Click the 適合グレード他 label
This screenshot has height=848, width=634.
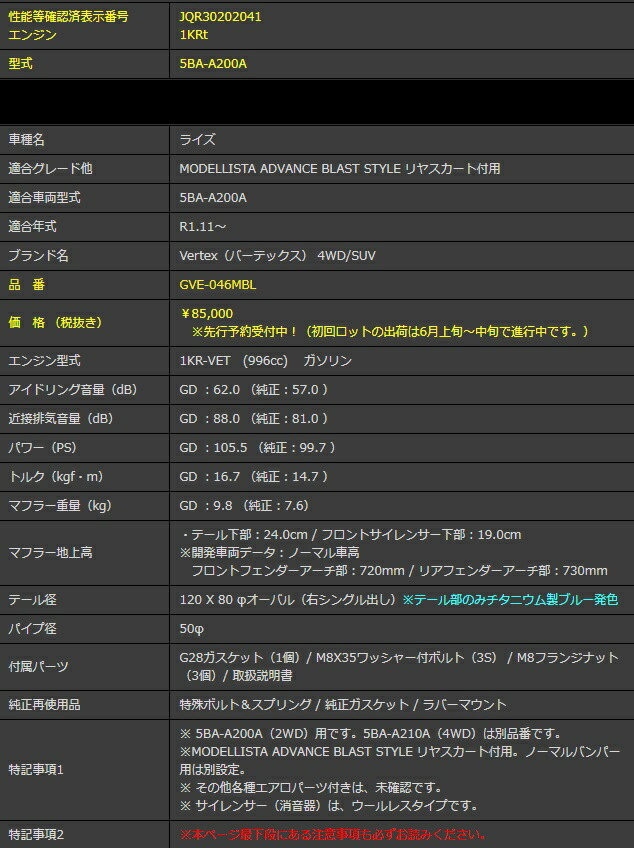pyautogui.click(x=50, y=169)
